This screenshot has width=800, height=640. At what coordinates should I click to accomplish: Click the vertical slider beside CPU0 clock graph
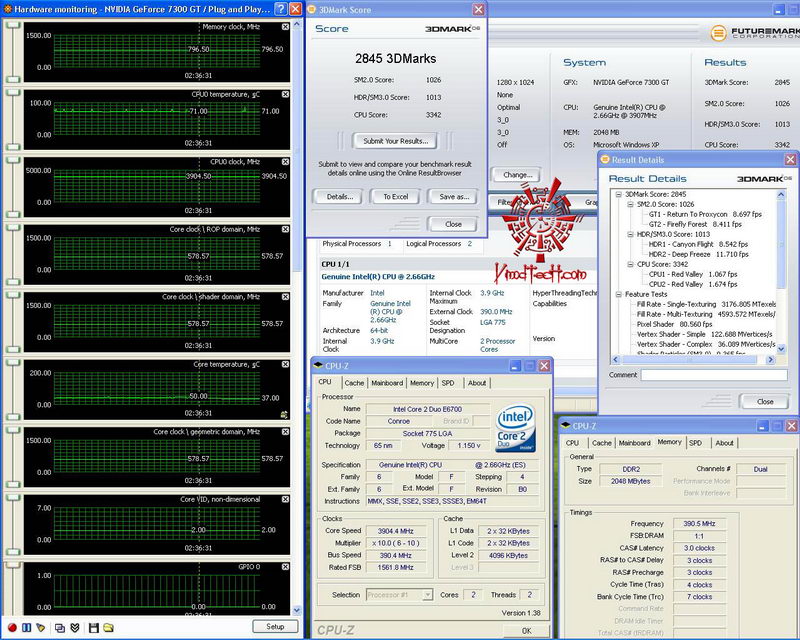[x=13, y=186]
